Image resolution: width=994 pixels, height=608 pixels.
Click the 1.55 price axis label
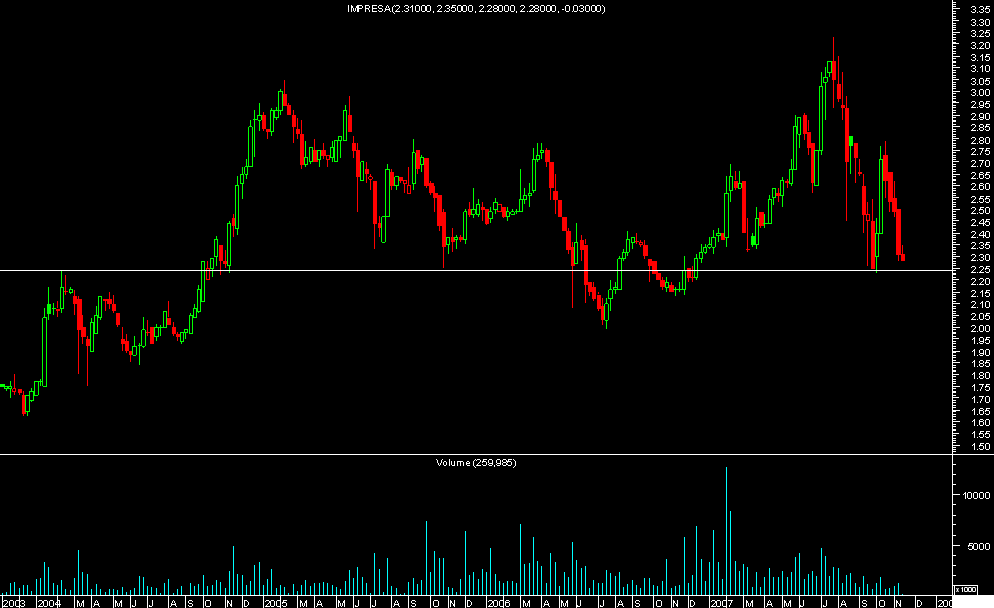coord(980,435)
